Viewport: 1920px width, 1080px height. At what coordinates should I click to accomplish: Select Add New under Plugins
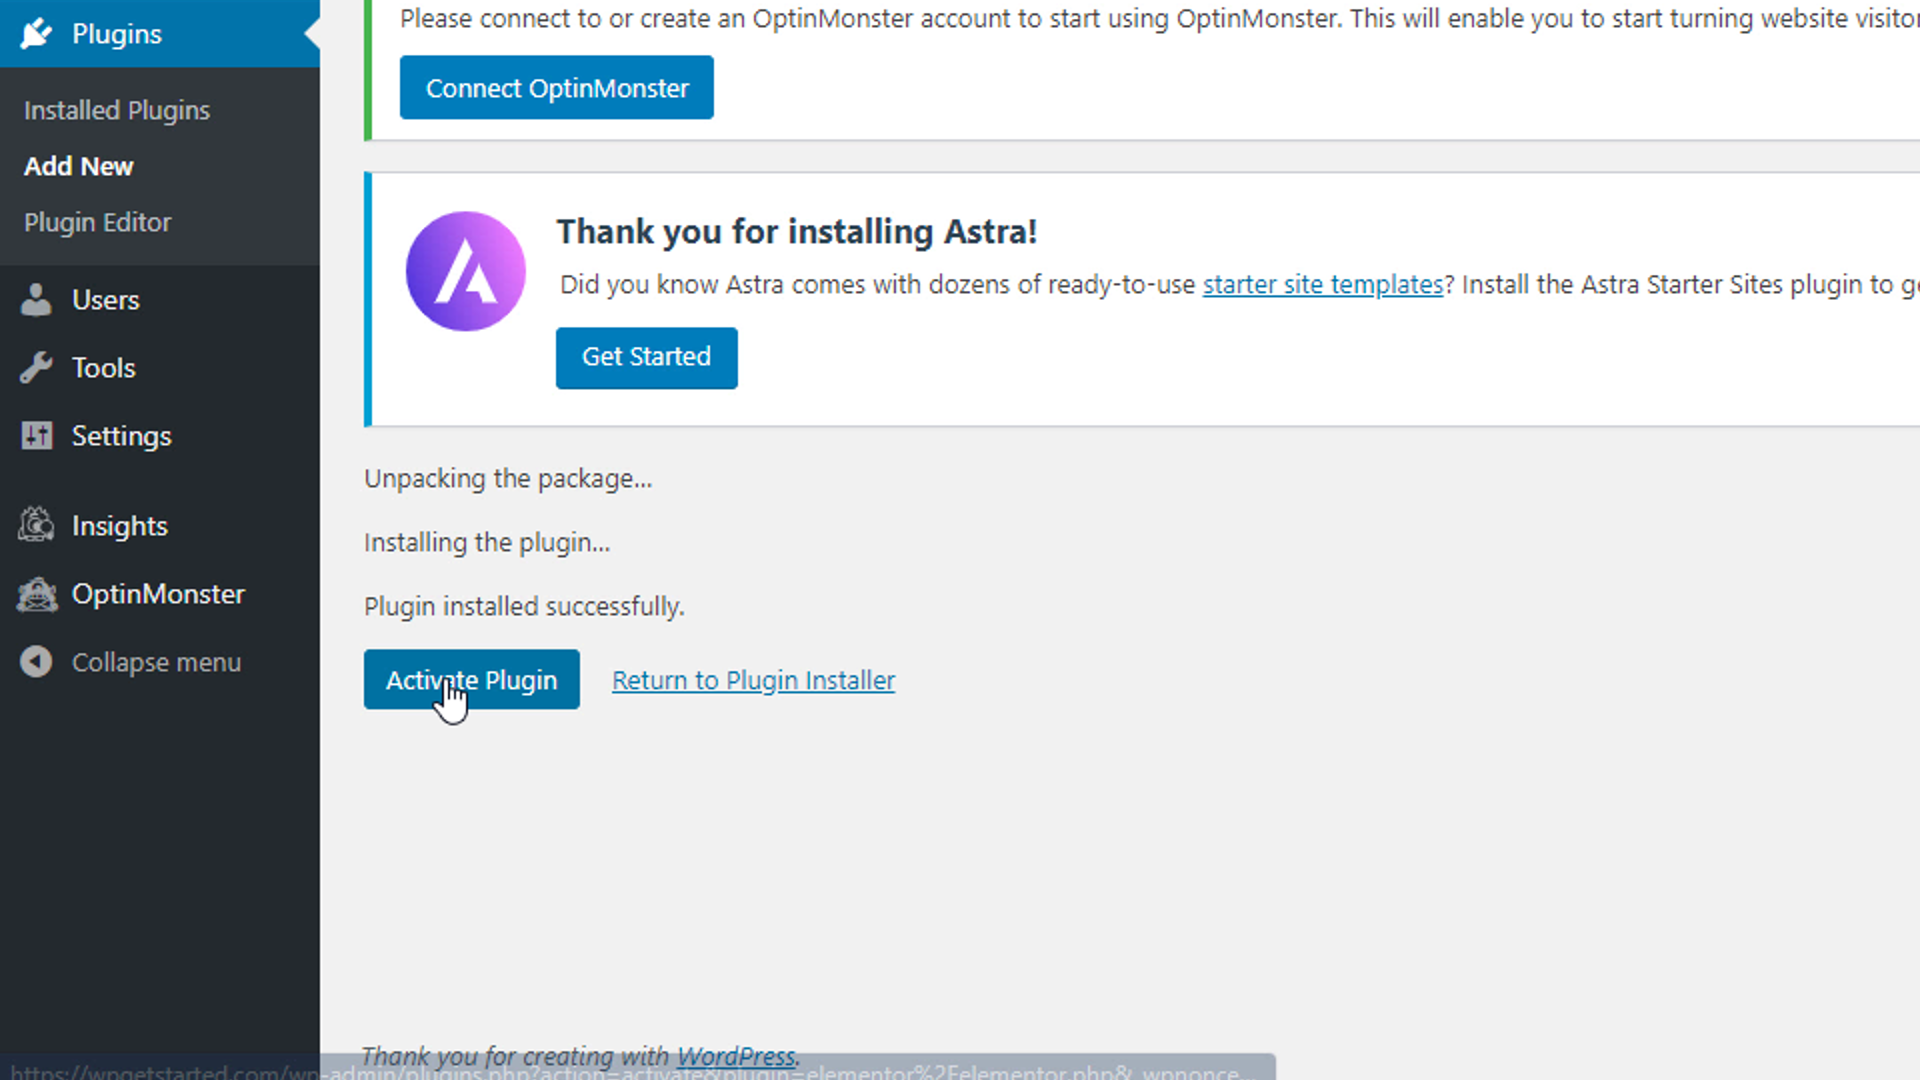79,166
